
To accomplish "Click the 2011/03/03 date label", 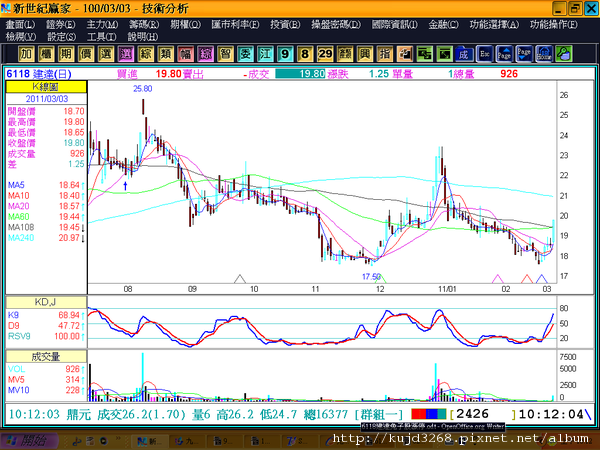I will [x=47, y=99].
